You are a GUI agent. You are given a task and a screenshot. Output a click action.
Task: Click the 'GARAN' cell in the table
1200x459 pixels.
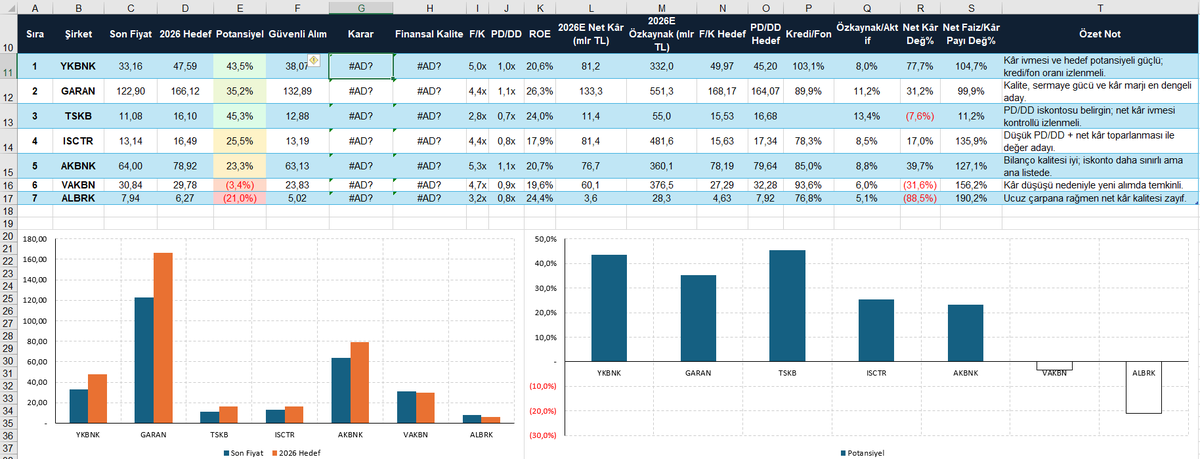tap(78, 91)
